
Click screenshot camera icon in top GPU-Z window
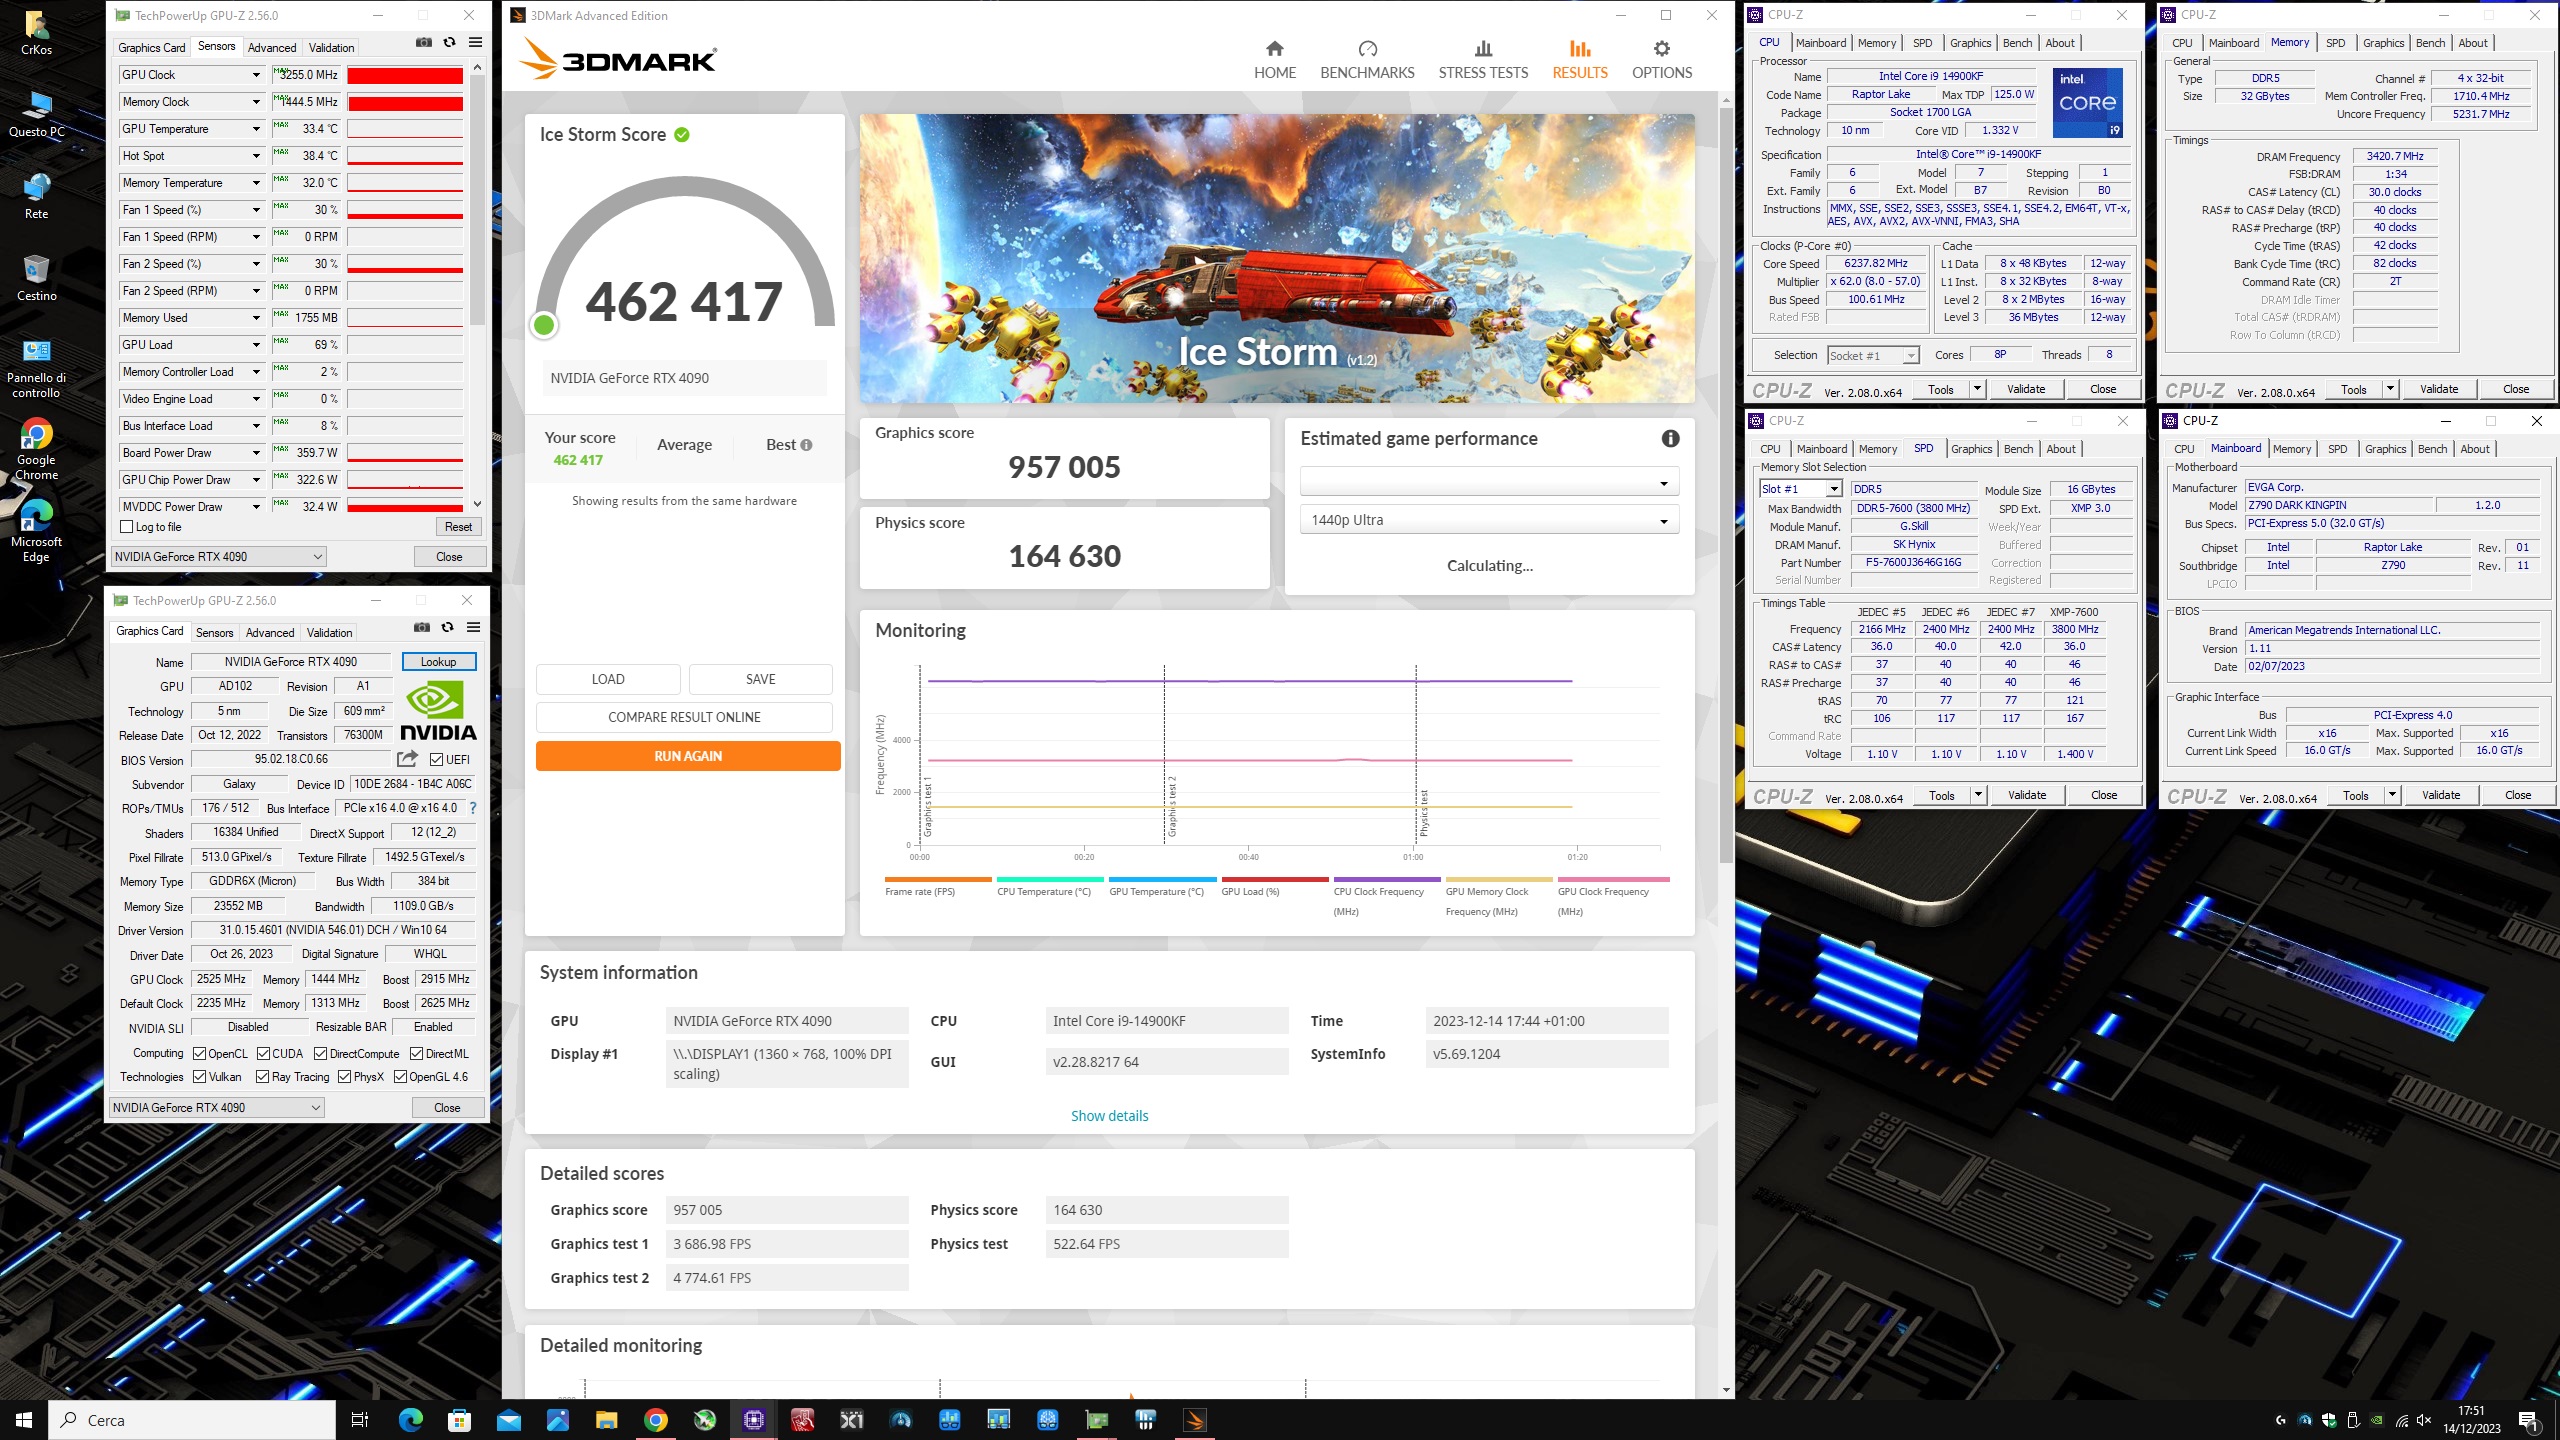pos(424,42)
